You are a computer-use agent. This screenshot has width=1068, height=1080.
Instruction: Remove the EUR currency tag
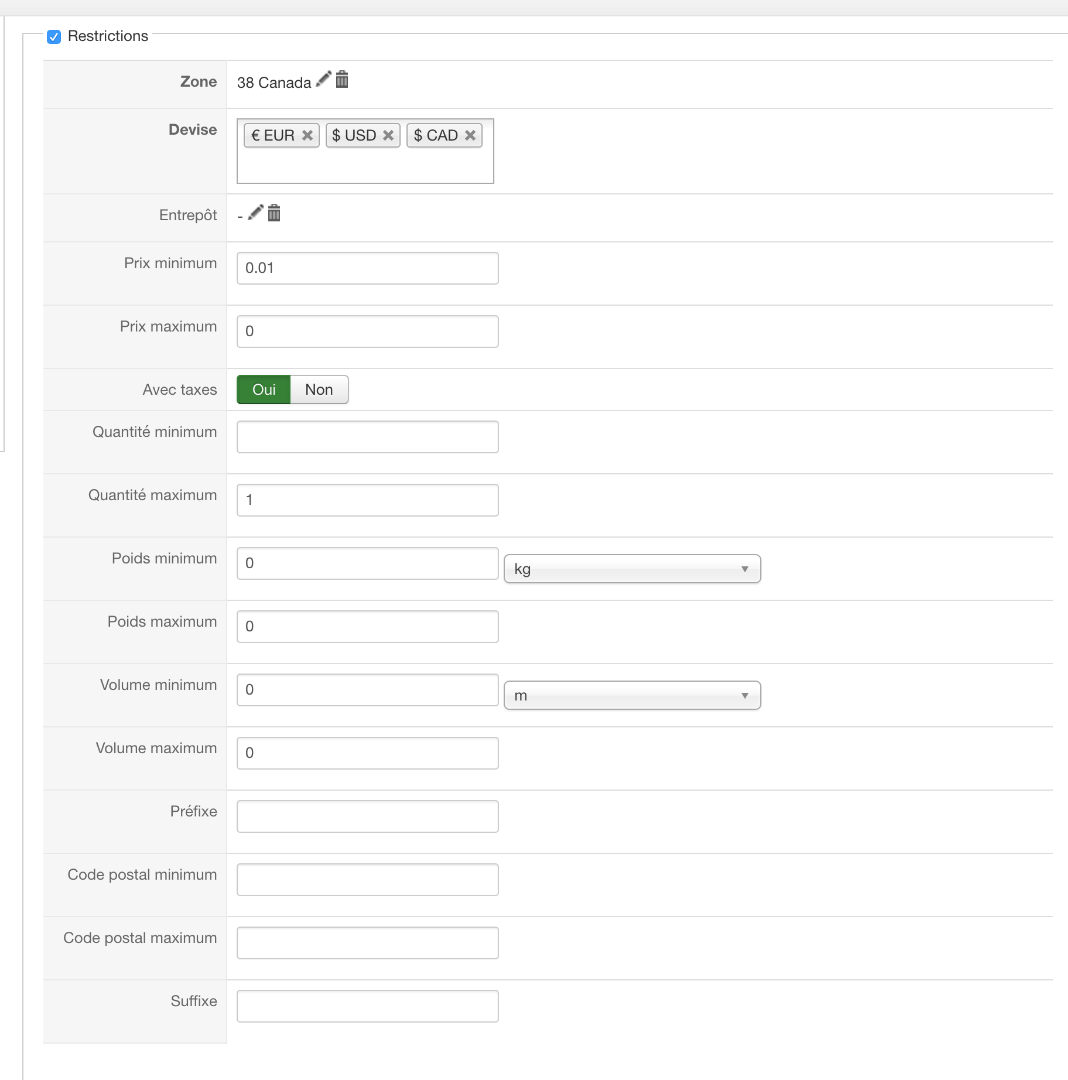tap(307, 136)
